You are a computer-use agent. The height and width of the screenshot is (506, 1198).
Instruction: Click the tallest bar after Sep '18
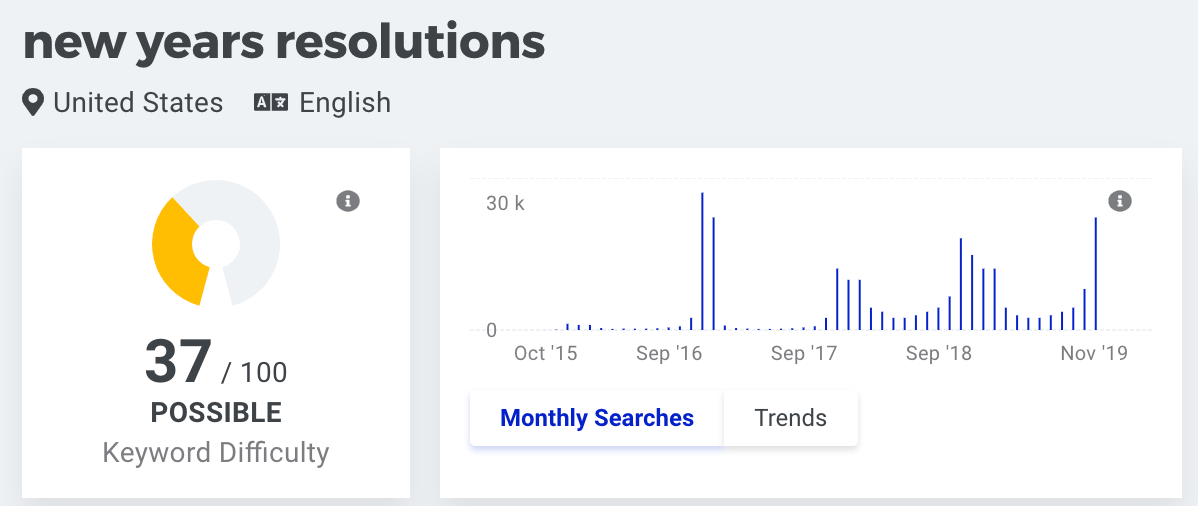click(960, 284)
